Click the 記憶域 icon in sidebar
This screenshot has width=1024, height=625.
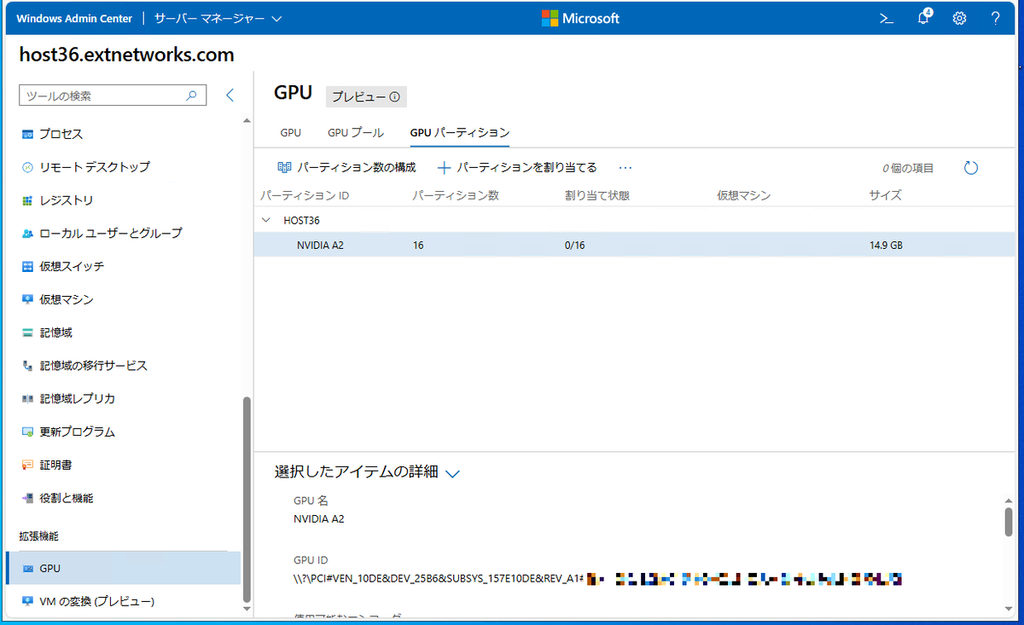27,332
